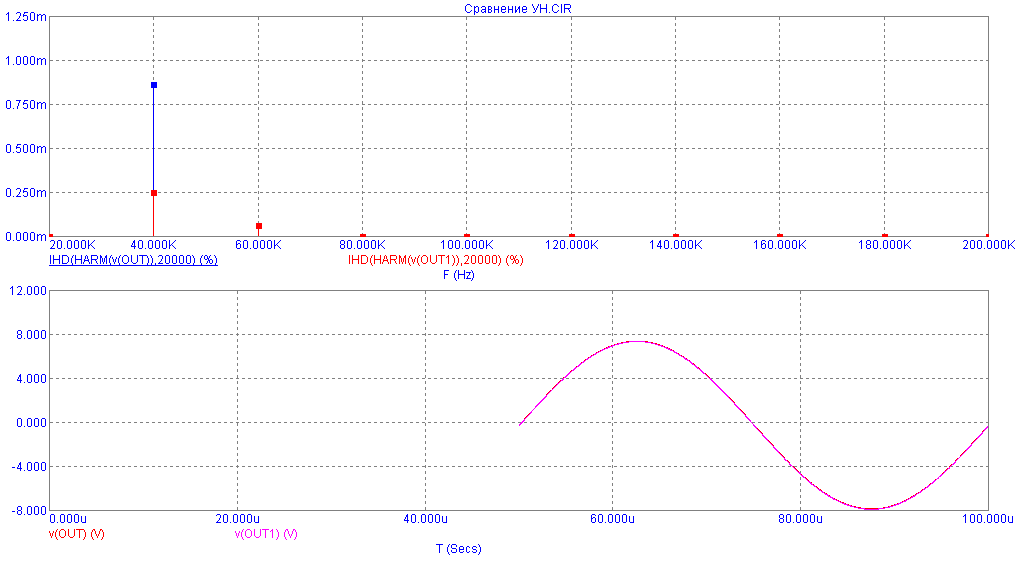Click the 12.000 voltage axis value
1020x562 pixels.
pyautogui.click(x=28, y=291)
